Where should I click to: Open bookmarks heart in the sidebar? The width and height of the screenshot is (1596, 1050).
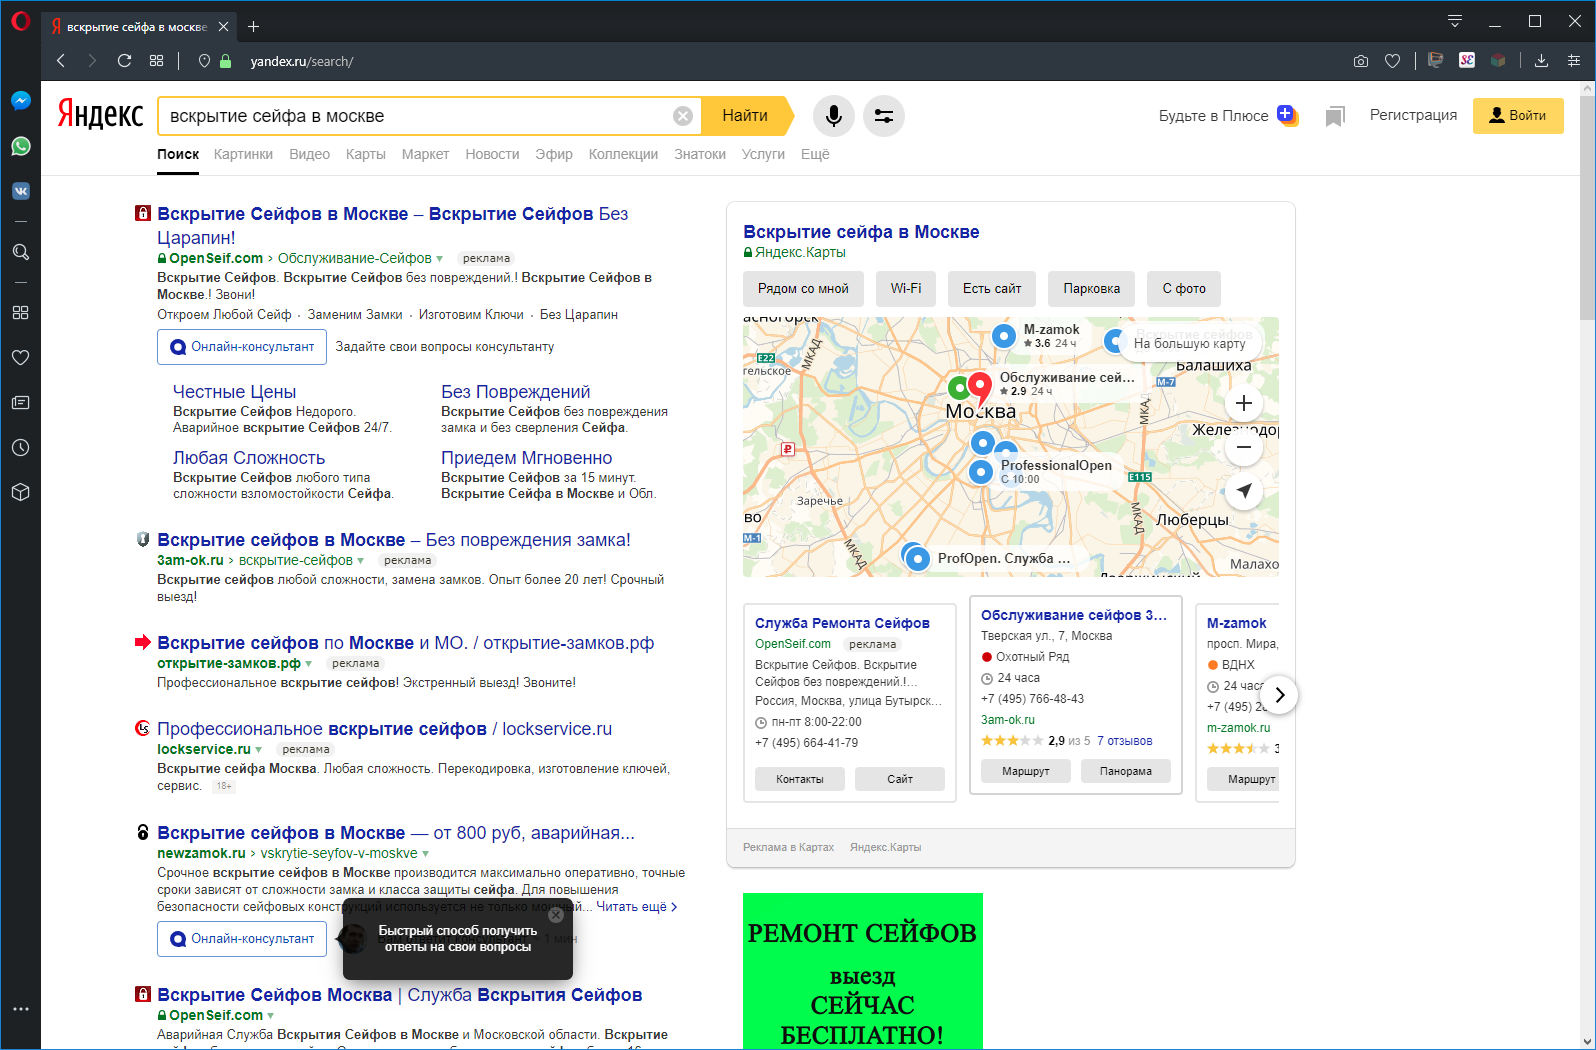coord(20,357)
